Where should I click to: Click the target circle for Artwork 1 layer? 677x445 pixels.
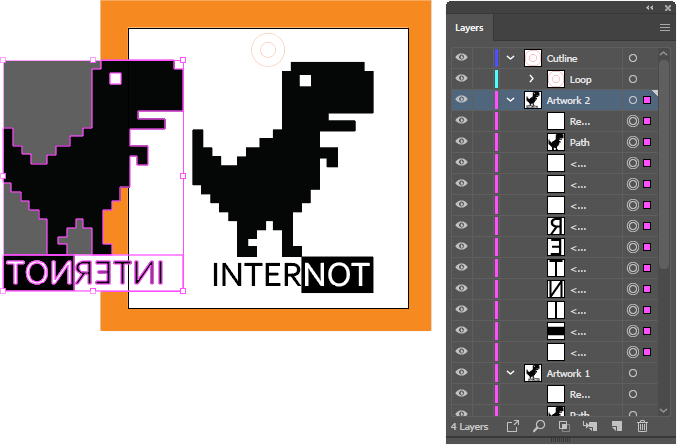pos(633,373)
